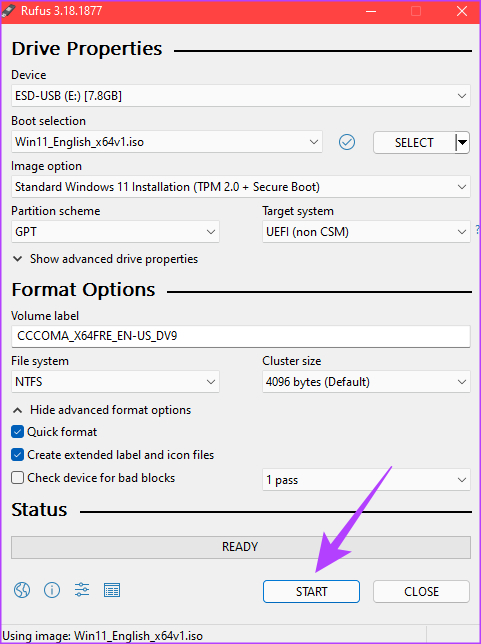481x644 pixels.
Task: Open the language globe icon
Action: coord(22,590)
